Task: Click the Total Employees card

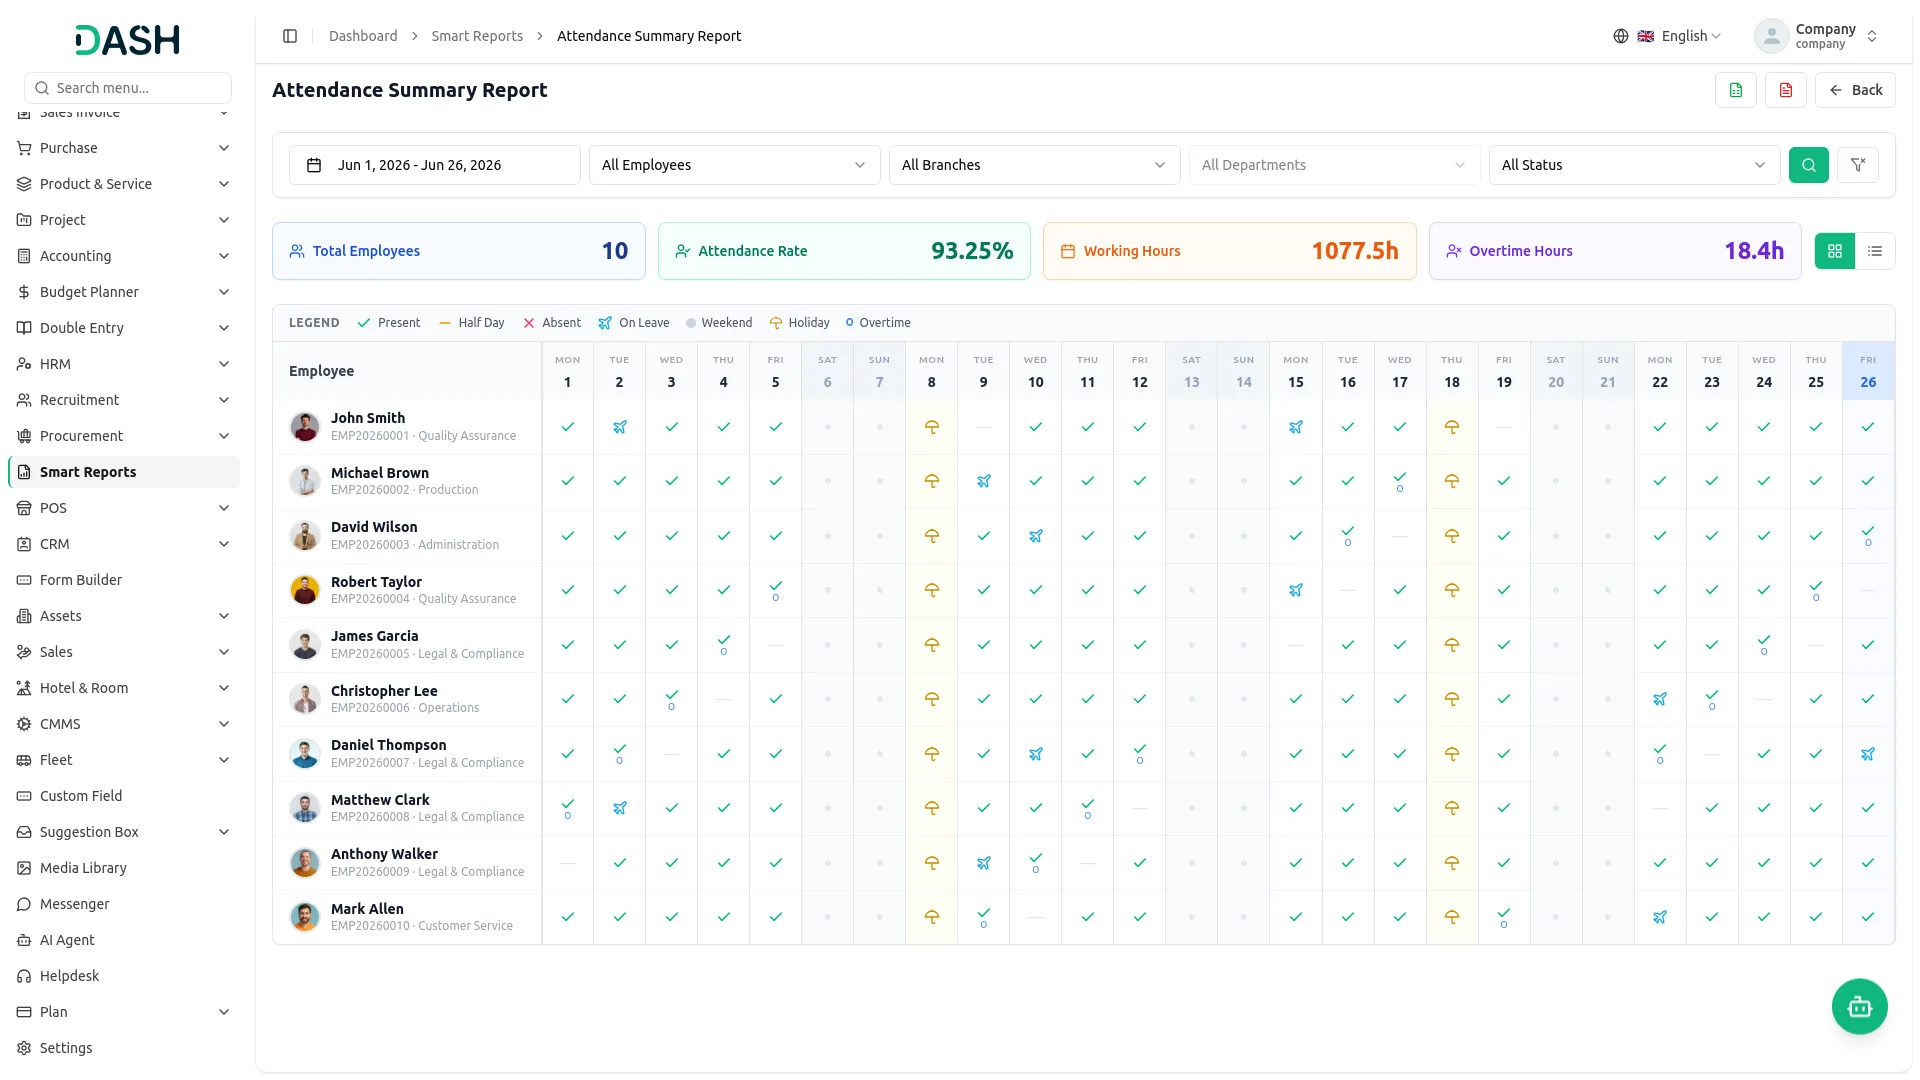Action: (459, 251)
